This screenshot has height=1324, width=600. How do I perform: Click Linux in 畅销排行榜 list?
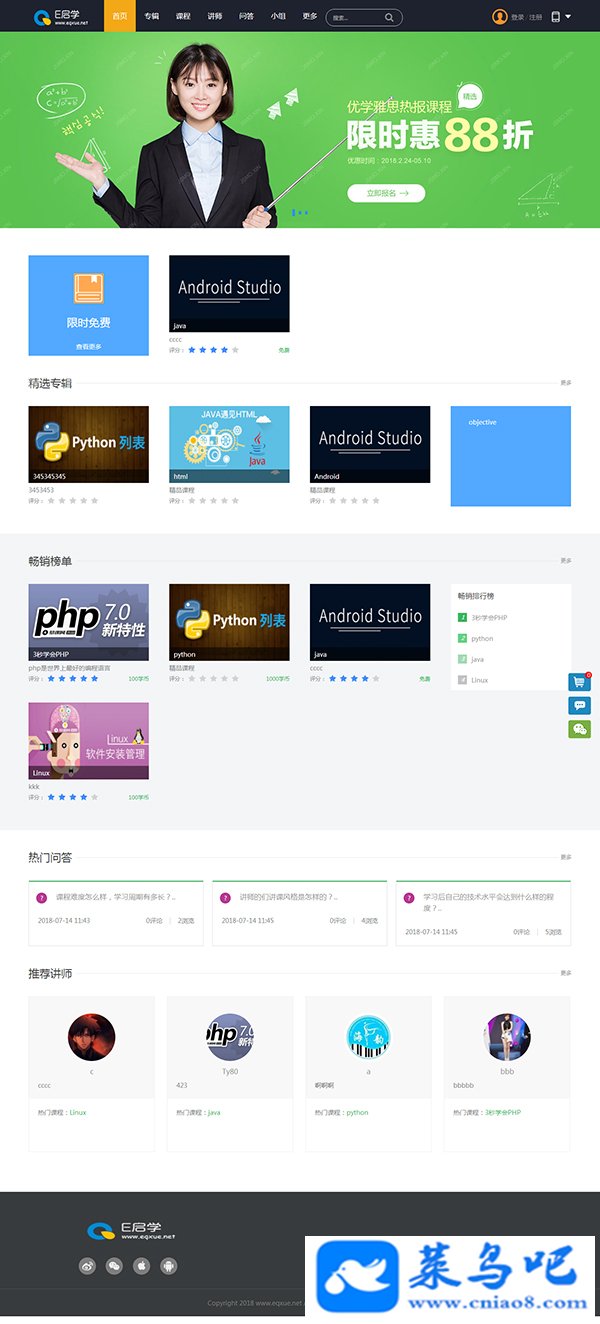pos(480,680)
